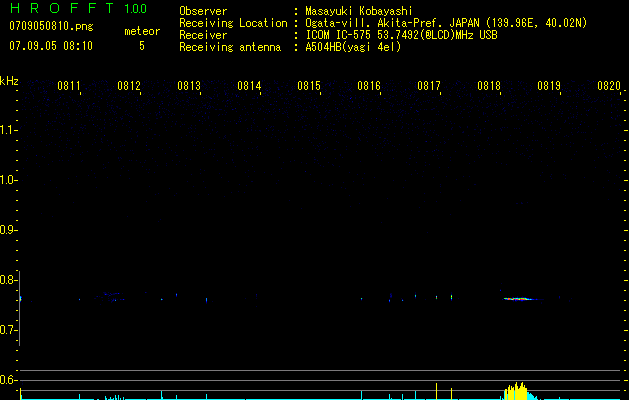Click the Receiving antenna field label
The image size is (629, 400).
coord(230,47)
